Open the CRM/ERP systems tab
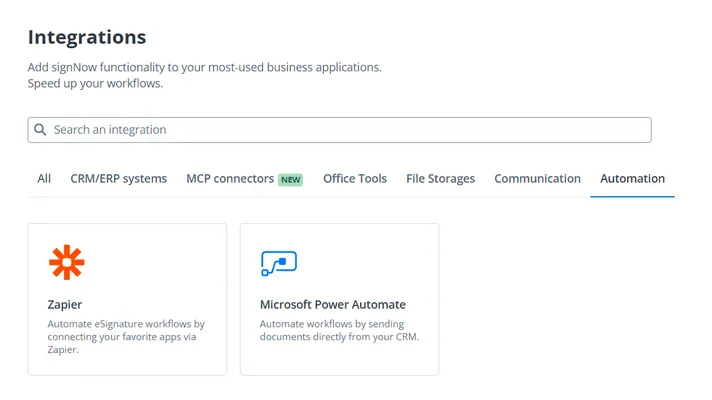 [119, 179]
